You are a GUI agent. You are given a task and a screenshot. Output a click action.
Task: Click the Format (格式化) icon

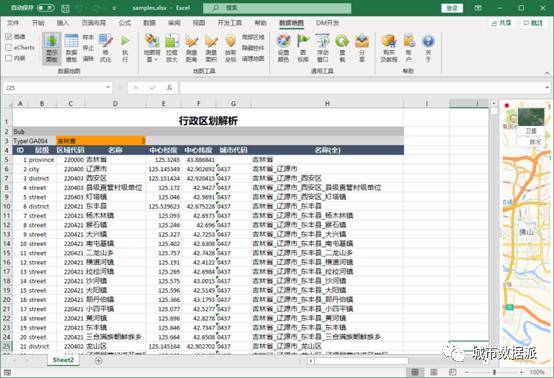105,48
